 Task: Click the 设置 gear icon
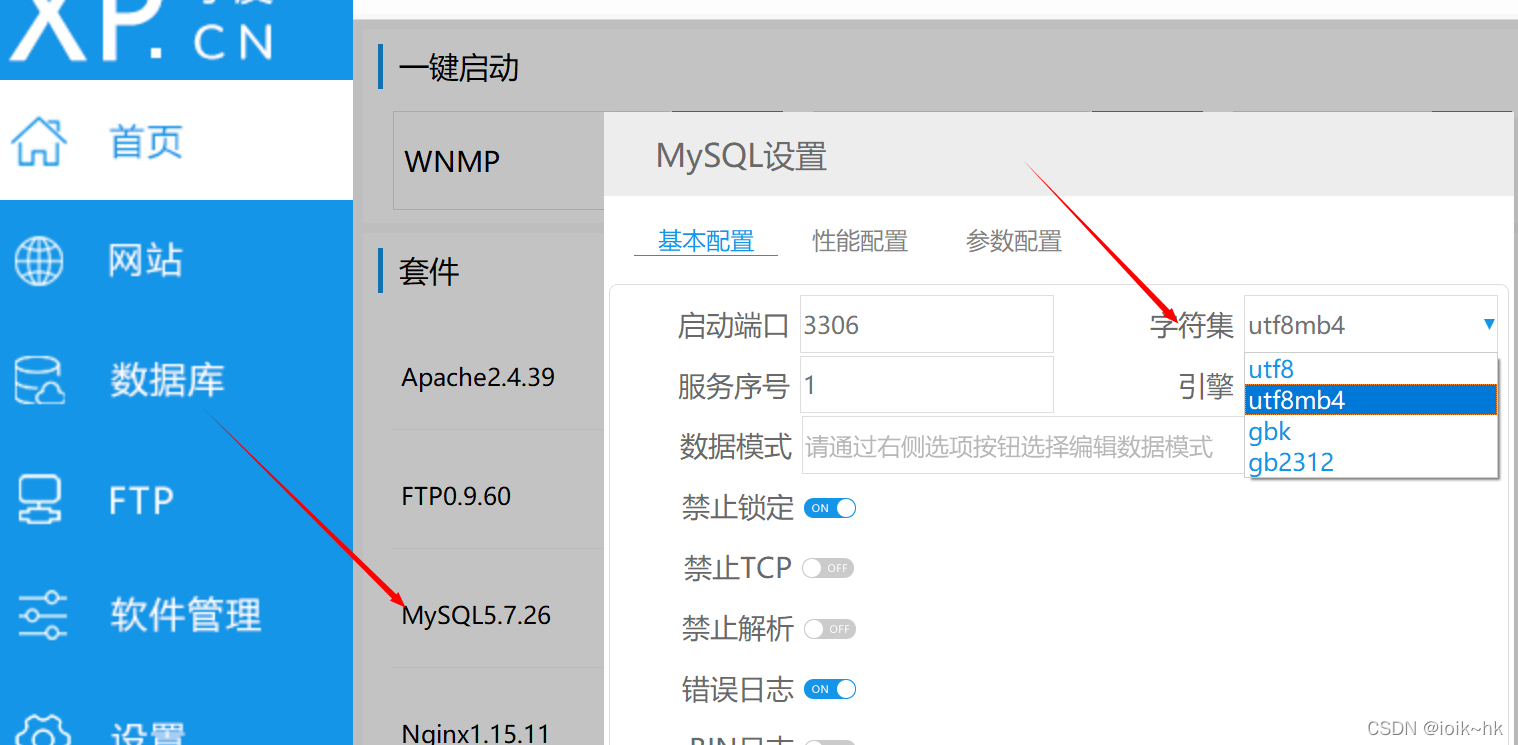(x=42, y=730)
